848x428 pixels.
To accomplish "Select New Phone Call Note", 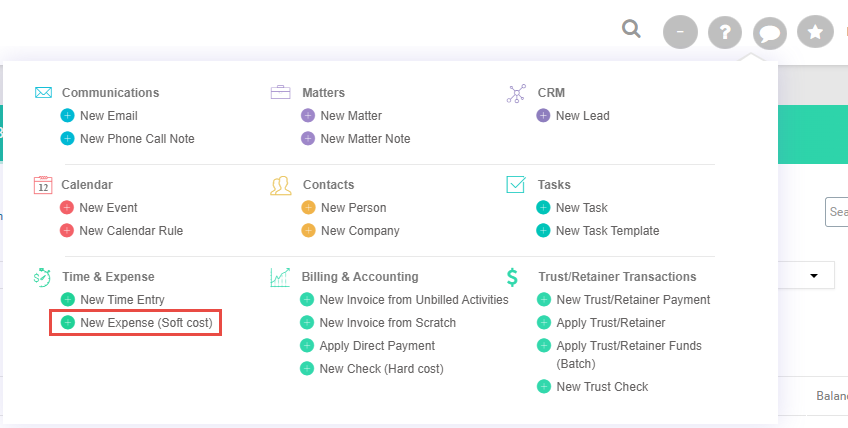I will pyautogui.click(x=137, y=139).
